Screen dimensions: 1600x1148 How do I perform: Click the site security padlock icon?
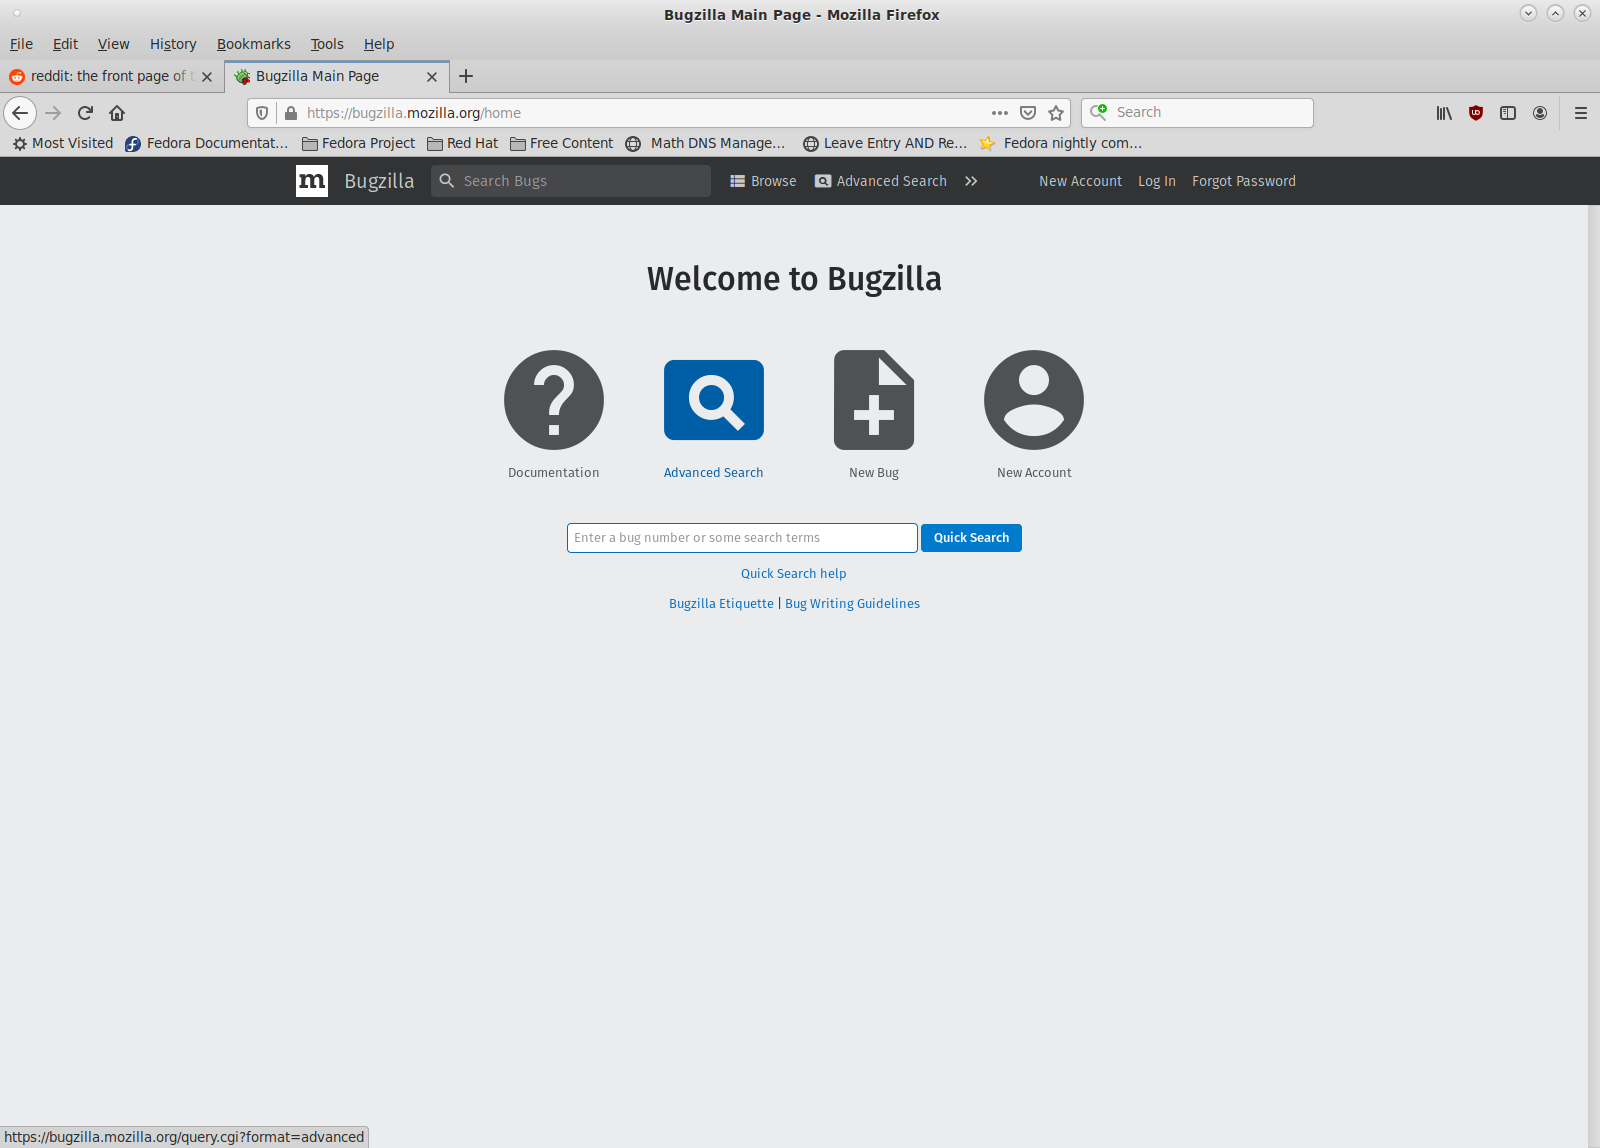pyautogui.click(x=291, y=113)
